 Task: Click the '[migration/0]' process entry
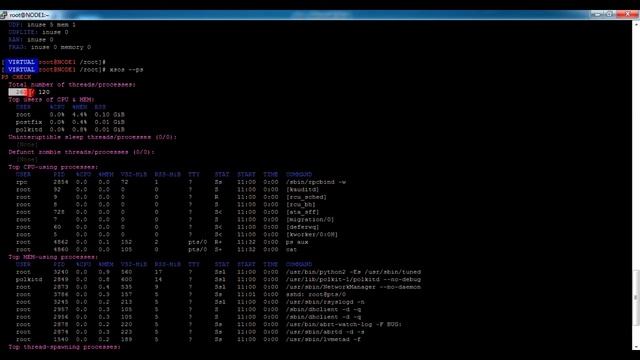coord(310,220)
